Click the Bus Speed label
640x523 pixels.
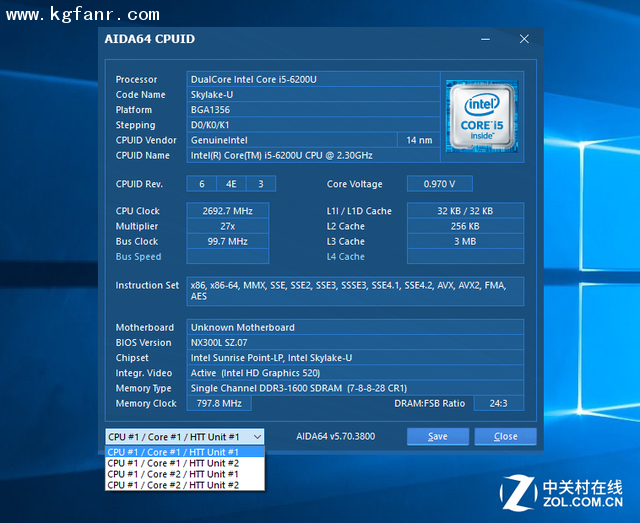(x=138, y=256)
